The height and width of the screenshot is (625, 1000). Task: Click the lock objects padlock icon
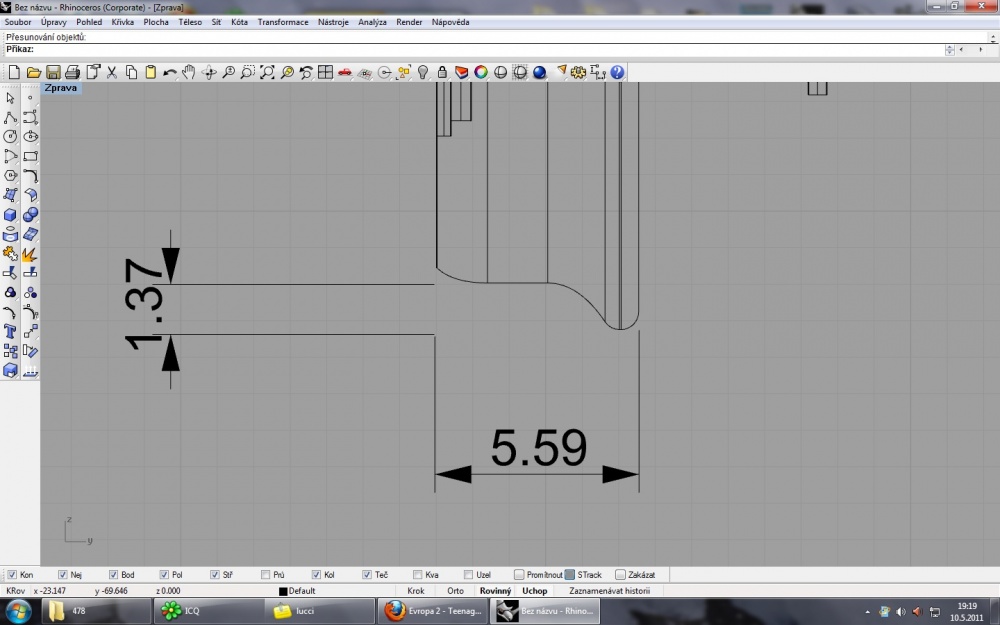pyautogui.click(x=442, y=72)
